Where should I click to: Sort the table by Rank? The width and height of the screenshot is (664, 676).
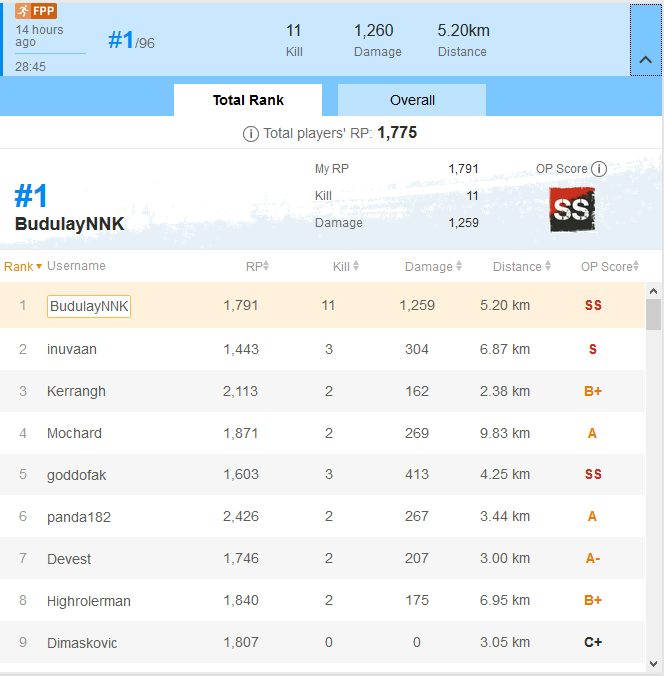pyautogui.click(x=22, y=266)
